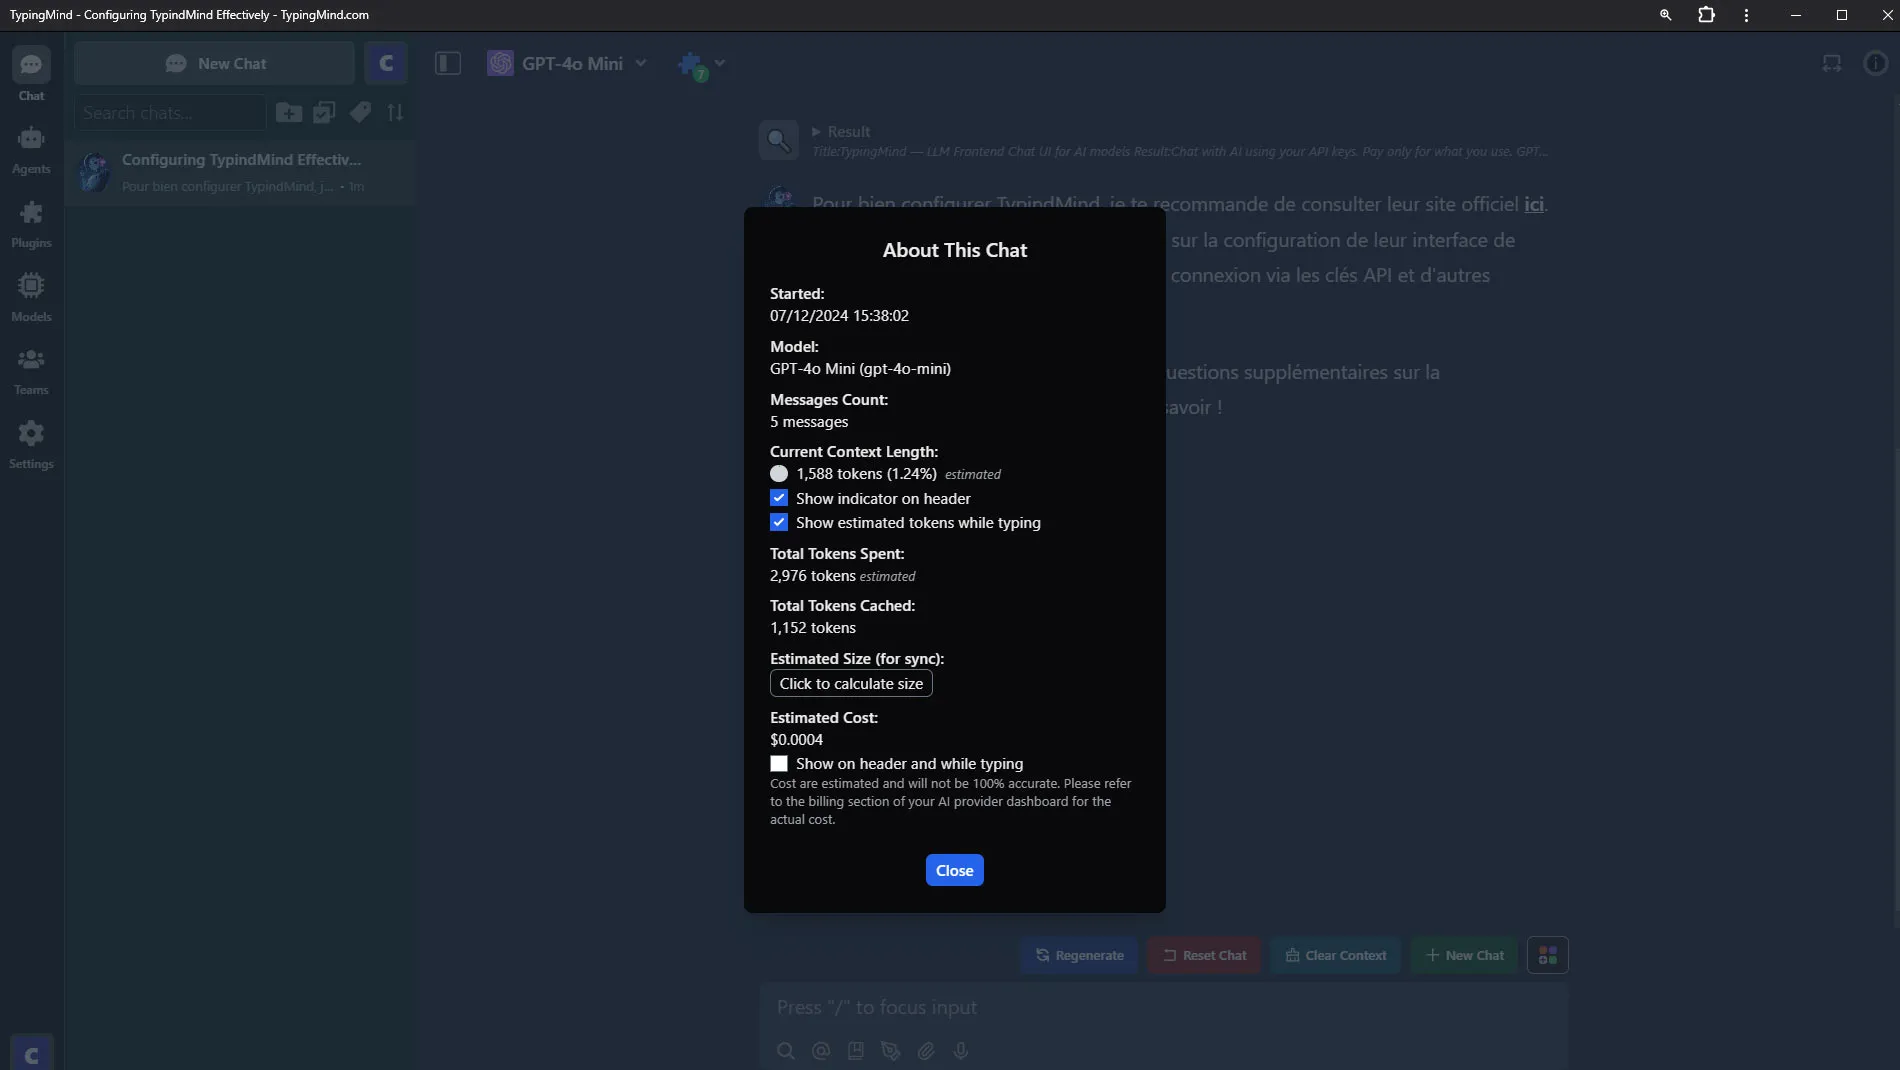The height and width of the screenshot is (1070, 1900).
Task: Click the C profile button beside New Chat
Action: (386, 63)
